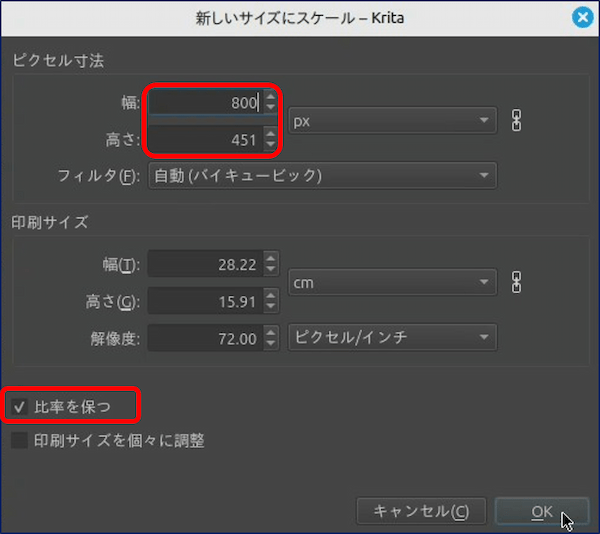600x534 pixels.
Task: Click the print width field showing 28.22
Action: pyautogui.click(x=205, y=264)
